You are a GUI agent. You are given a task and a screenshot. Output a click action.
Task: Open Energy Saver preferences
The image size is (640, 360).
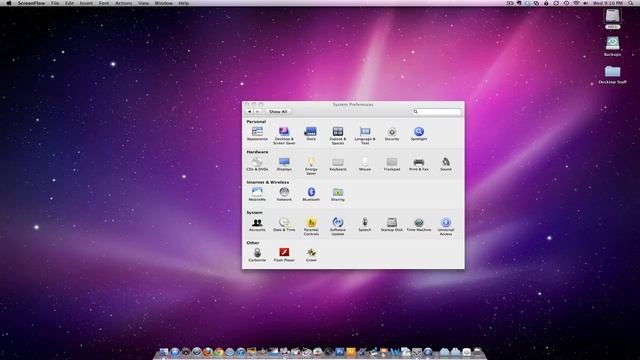(x=311, y=166)
